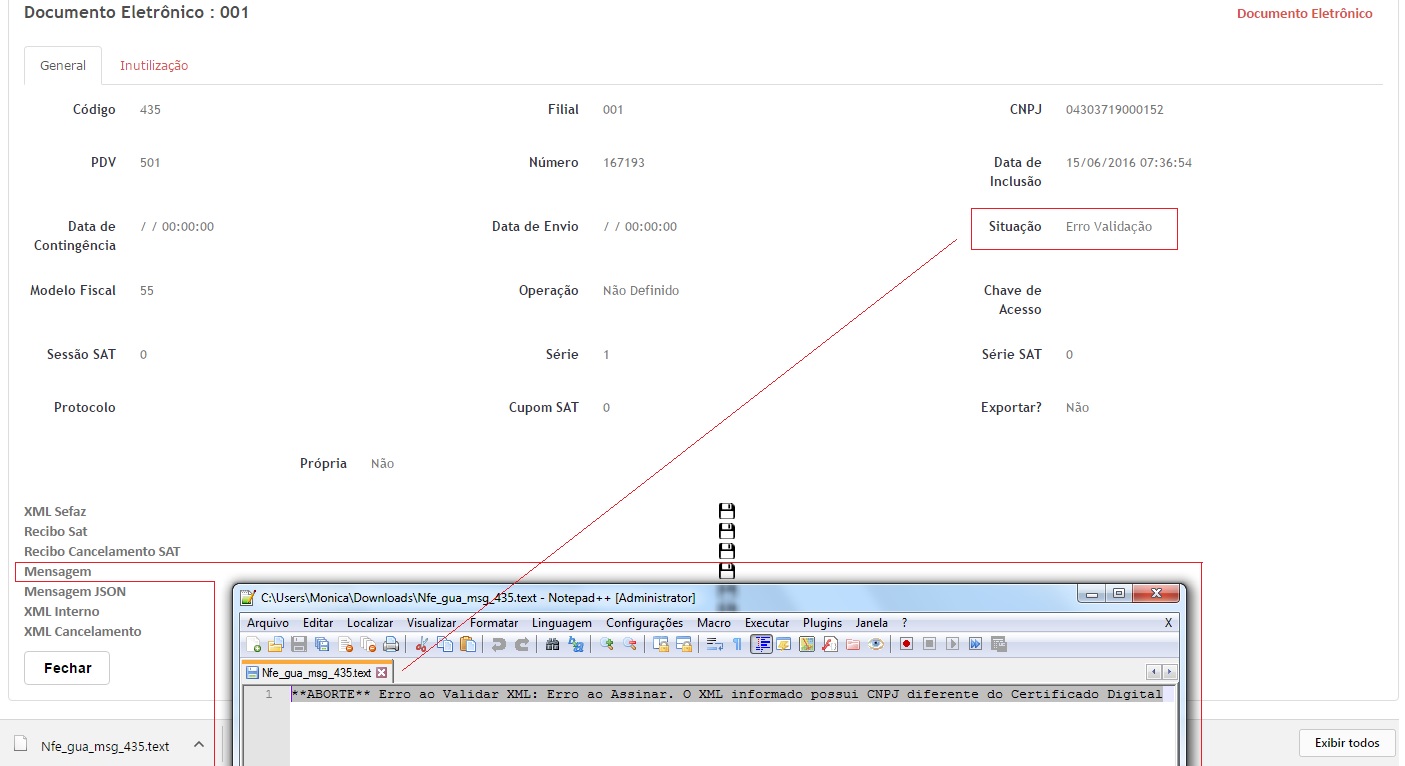Image resolution: width=1405 pixels, height=766 pixels.
Task: Toggle the indent guide toolbar button
Action: click(761, 645)
